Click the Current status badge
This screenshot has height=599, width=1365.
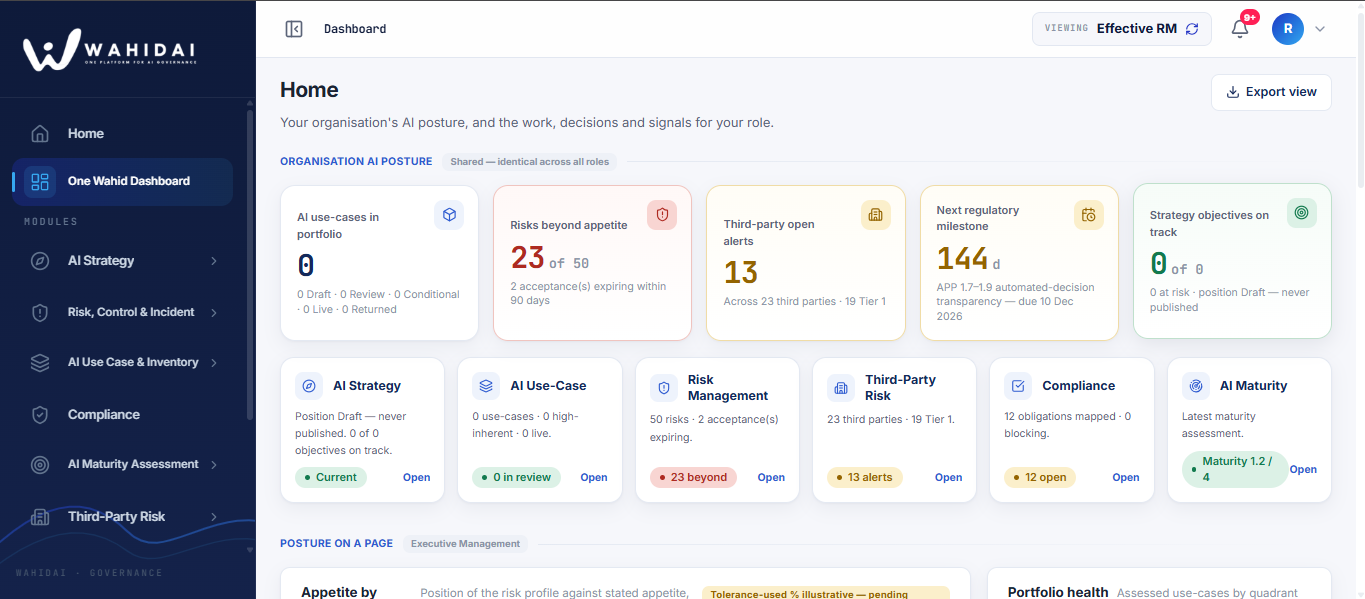331,478
